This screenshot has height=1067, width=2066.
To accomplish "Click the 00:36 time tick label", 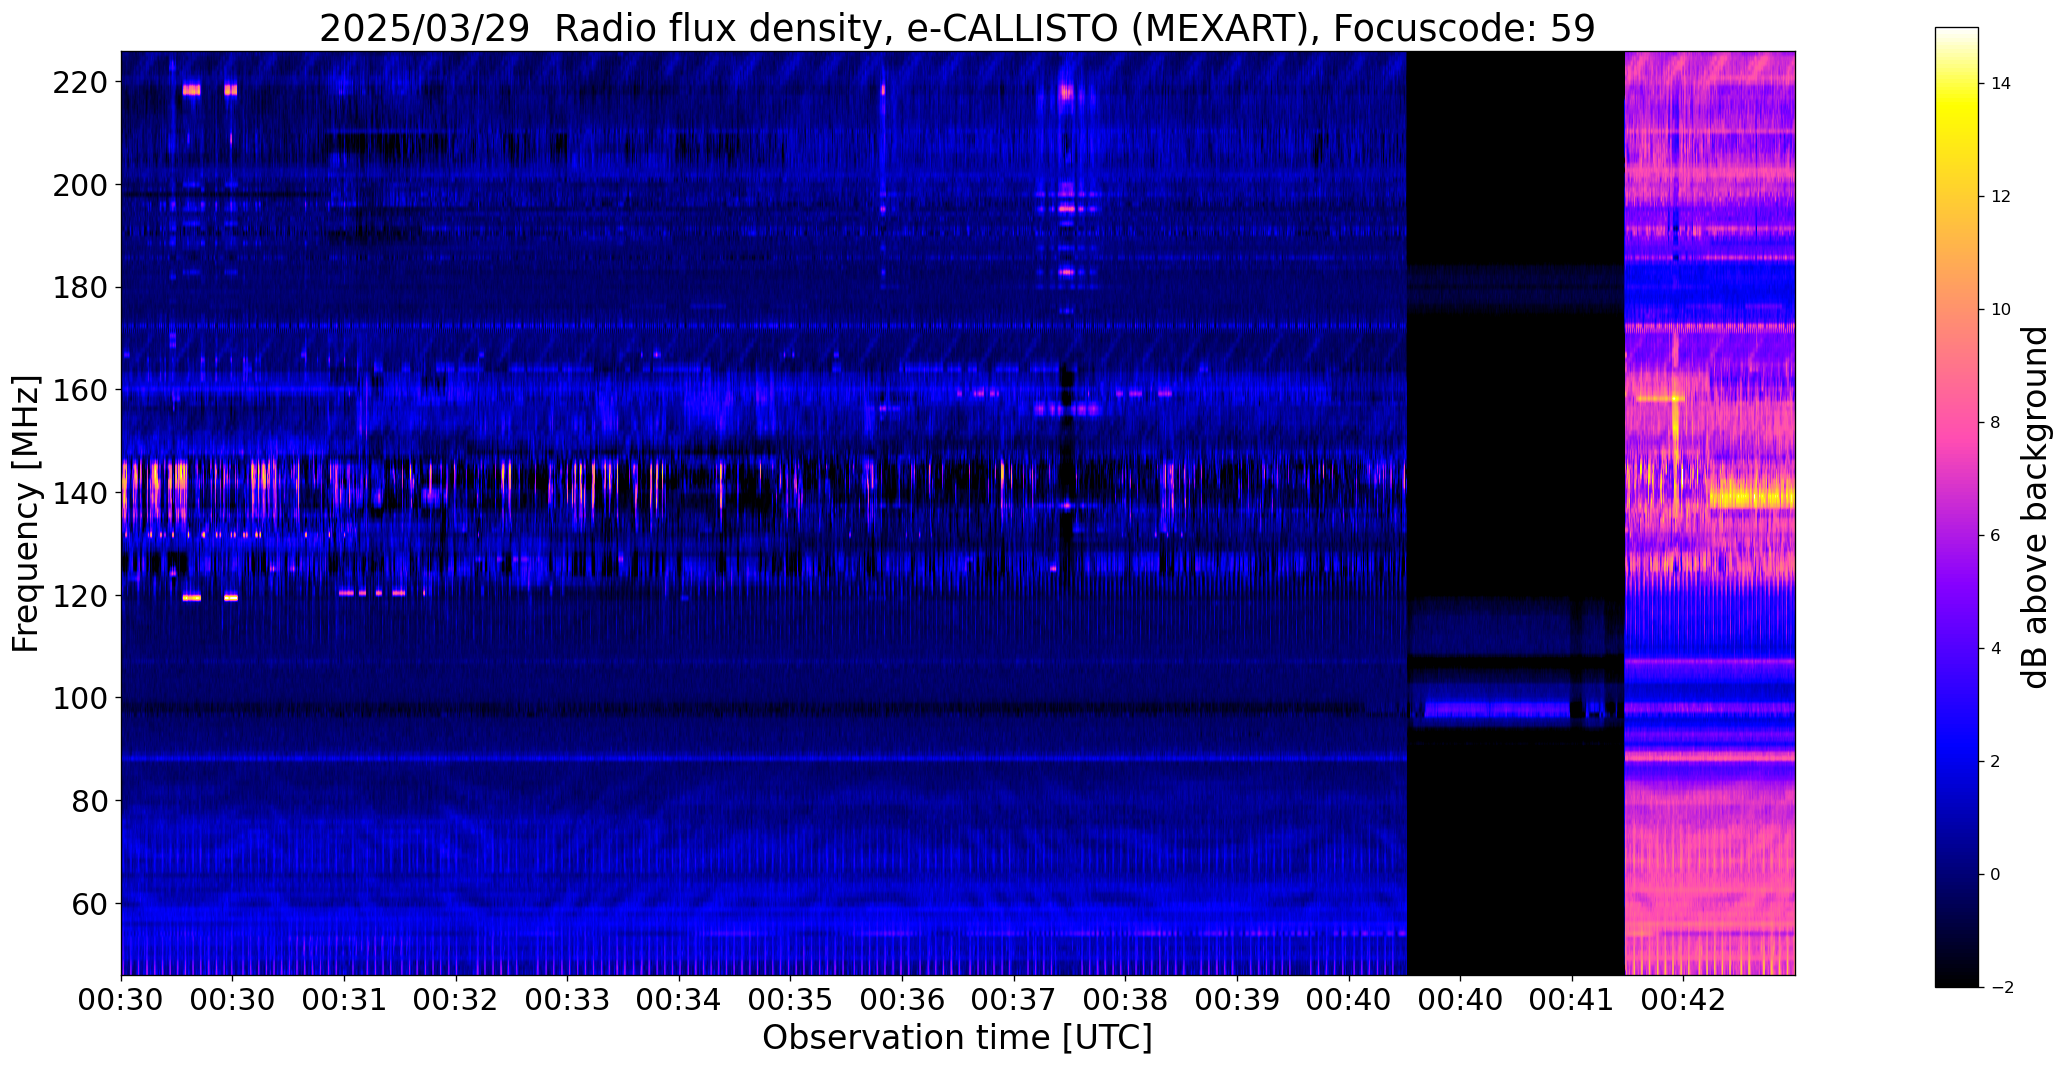I will 902,998.
